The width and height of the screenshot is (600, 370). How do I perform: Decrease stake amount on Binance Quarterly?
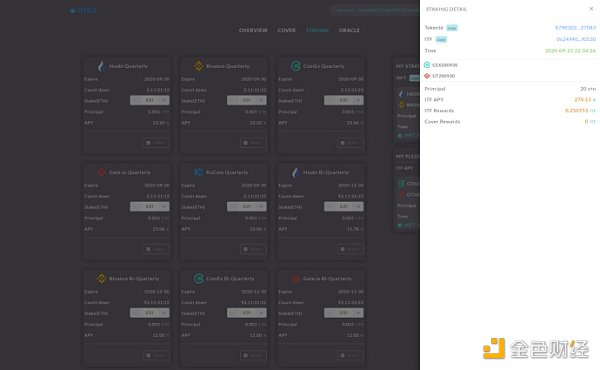tap(232, 100)
